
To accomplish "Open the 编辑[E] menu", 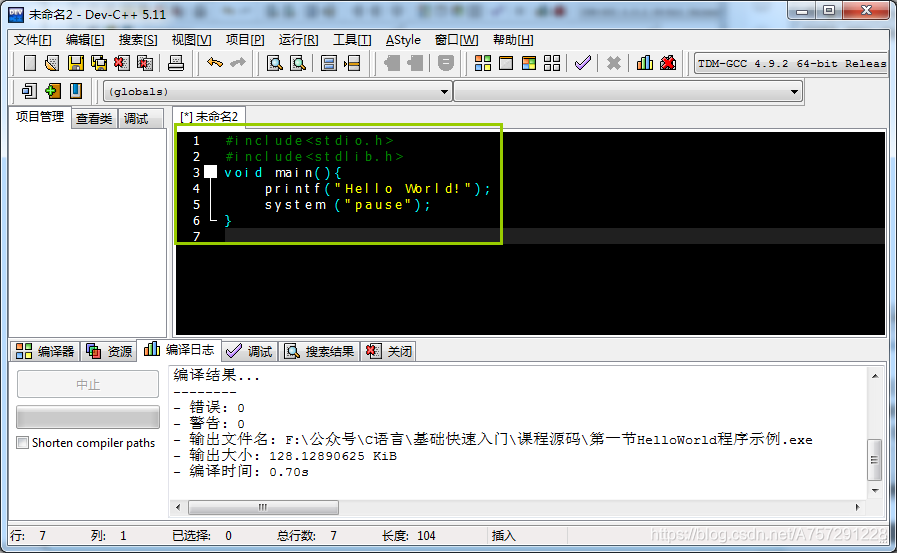I will pyautogui.click(x=85, y=40).
